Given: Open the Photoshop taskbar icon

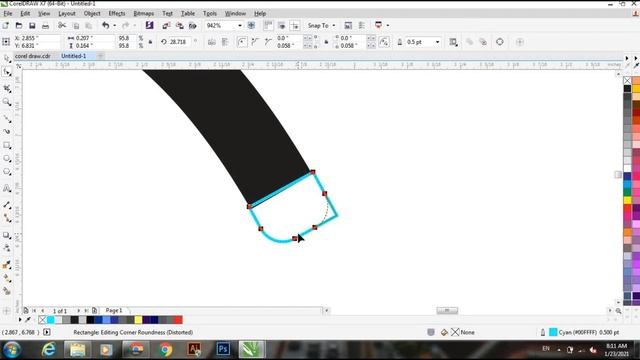Looking at the screenshot, I should coord(223,349).
